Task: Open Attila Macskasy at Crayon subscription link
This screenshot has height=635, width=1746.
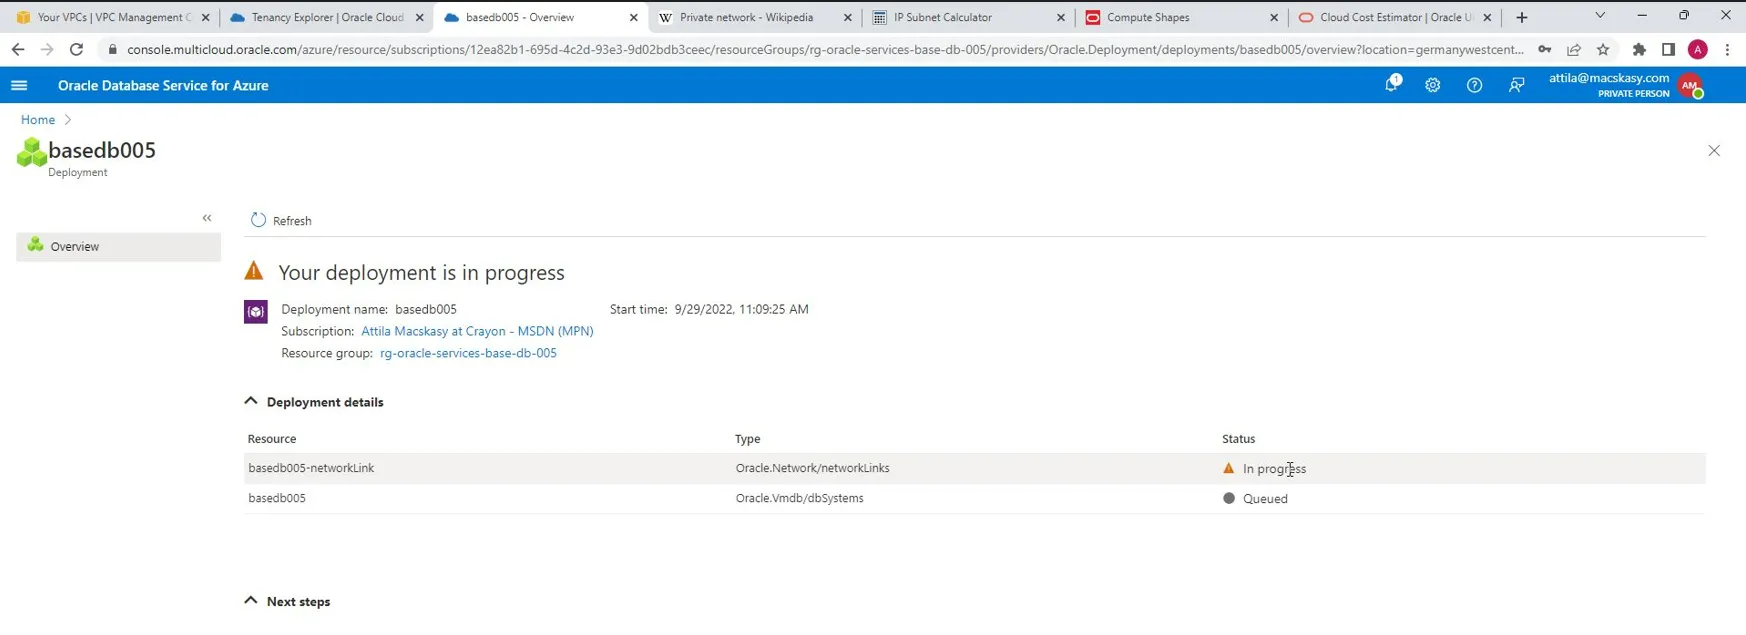Action: pos(477,331)
